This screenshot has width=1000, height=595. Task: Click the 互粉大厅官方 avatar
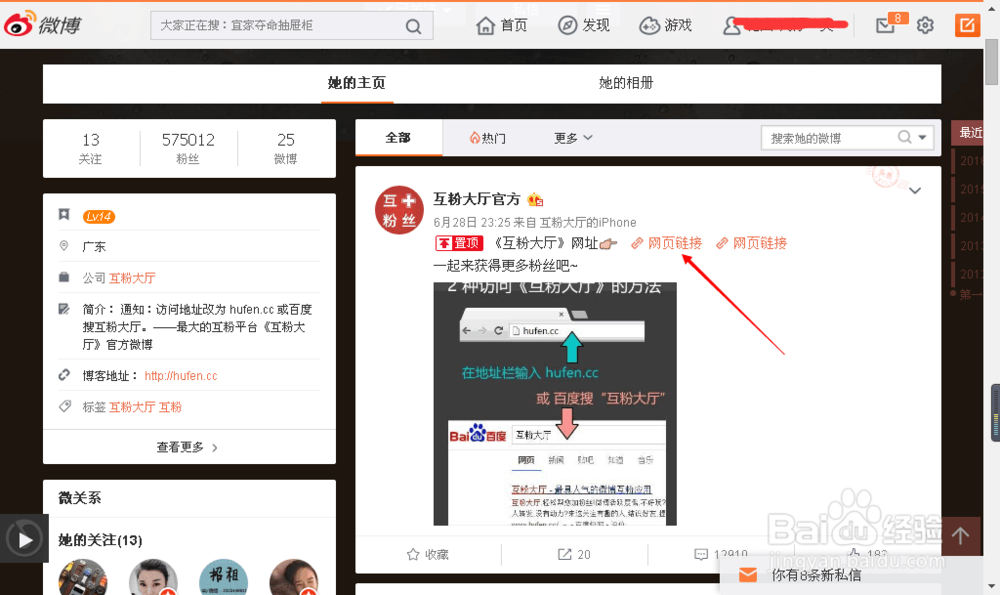399,210
